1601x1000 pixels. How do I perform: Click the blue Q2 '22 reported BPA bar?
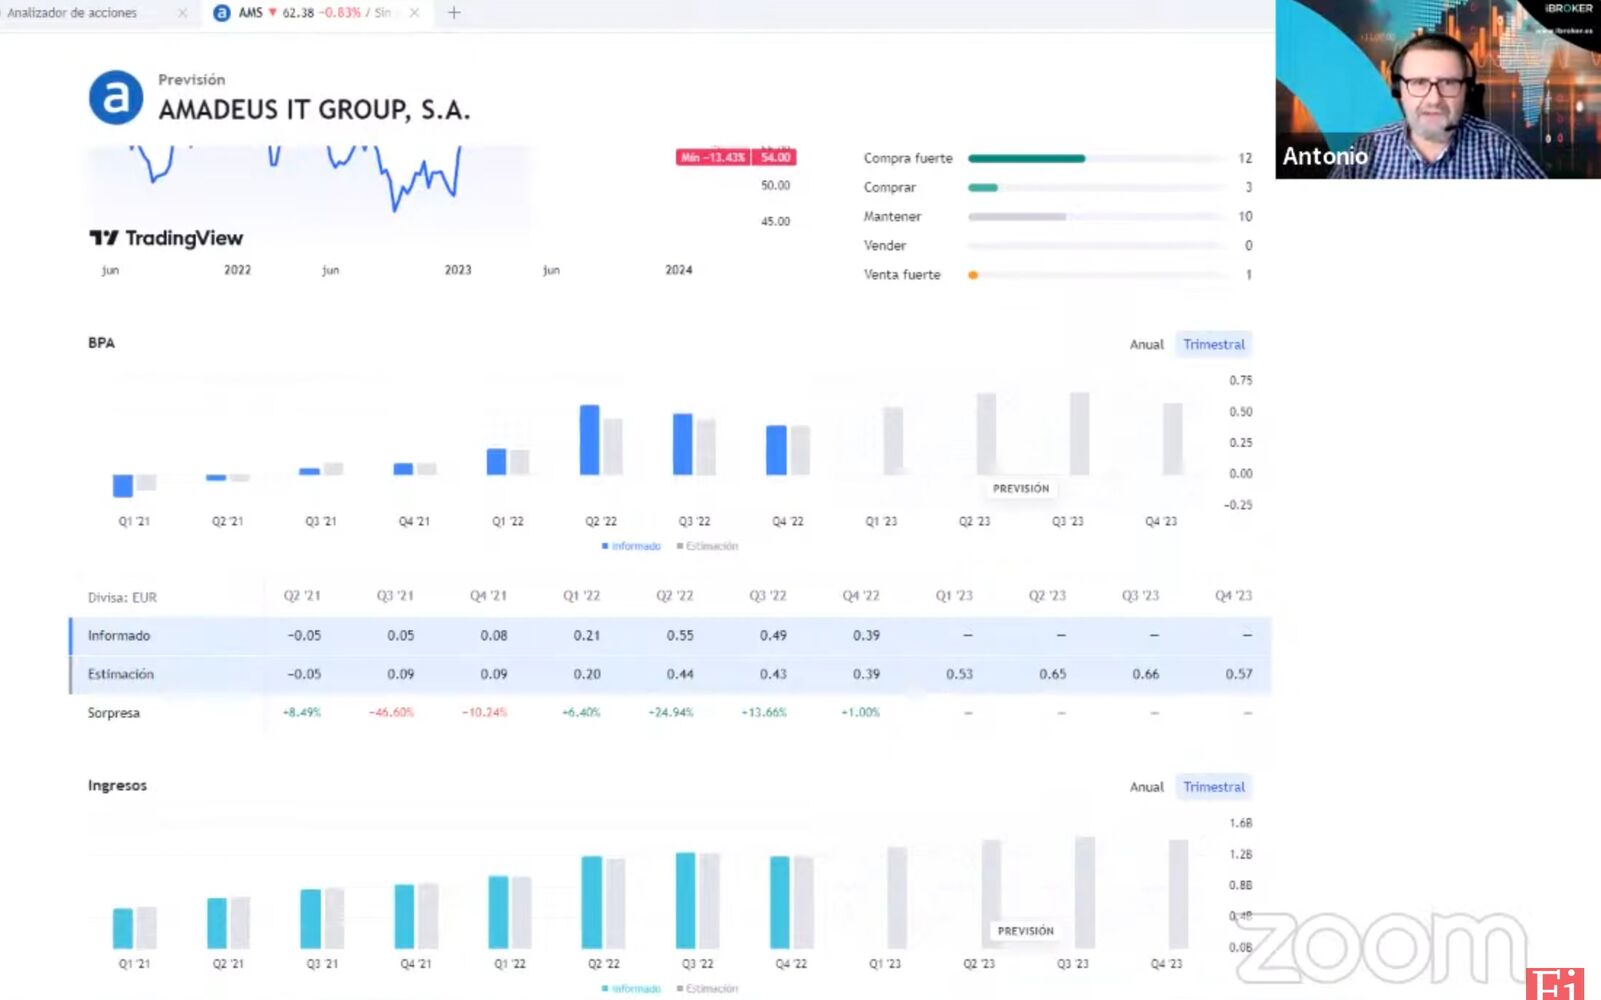(x=590, y=440)
